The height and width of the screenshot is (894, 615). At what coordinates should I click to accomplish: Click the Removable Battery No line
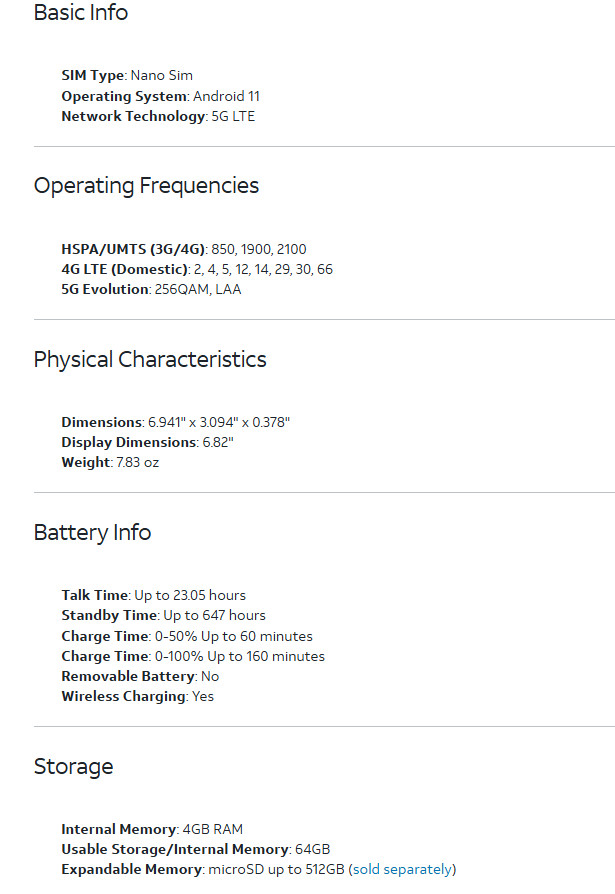(140, 676)
